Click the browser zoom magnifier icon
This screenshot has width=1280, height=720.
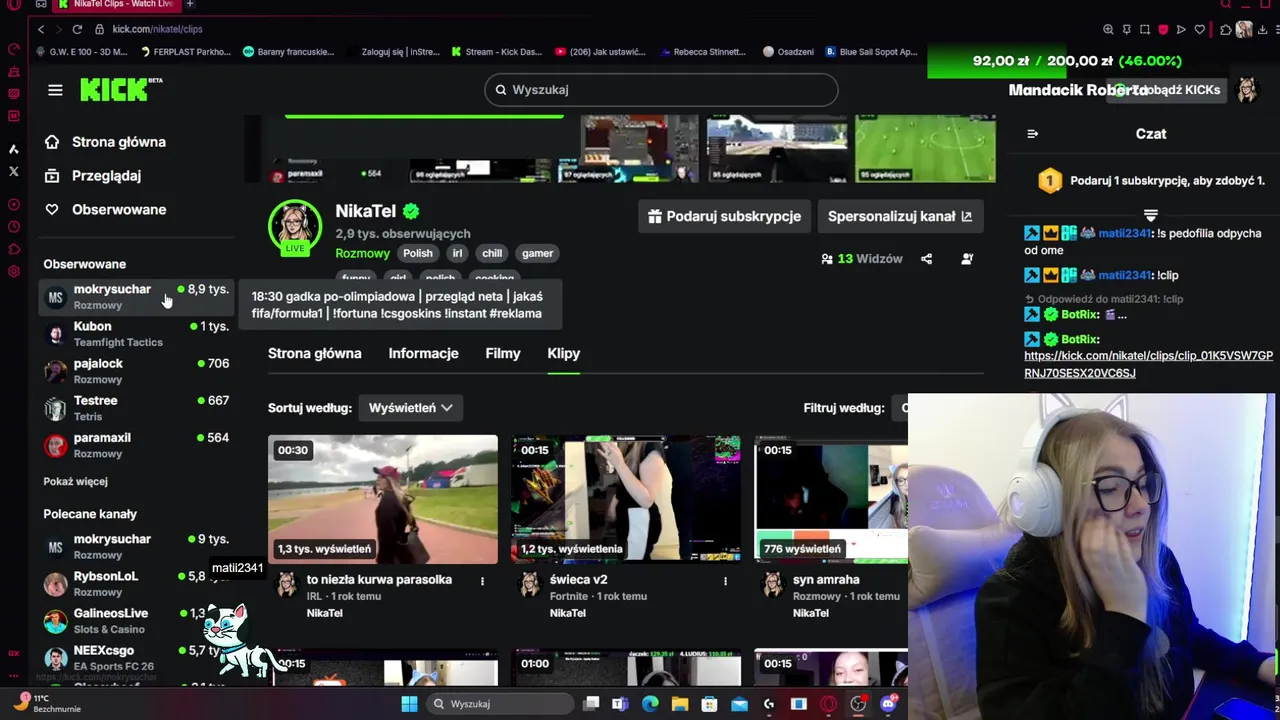1108,29
